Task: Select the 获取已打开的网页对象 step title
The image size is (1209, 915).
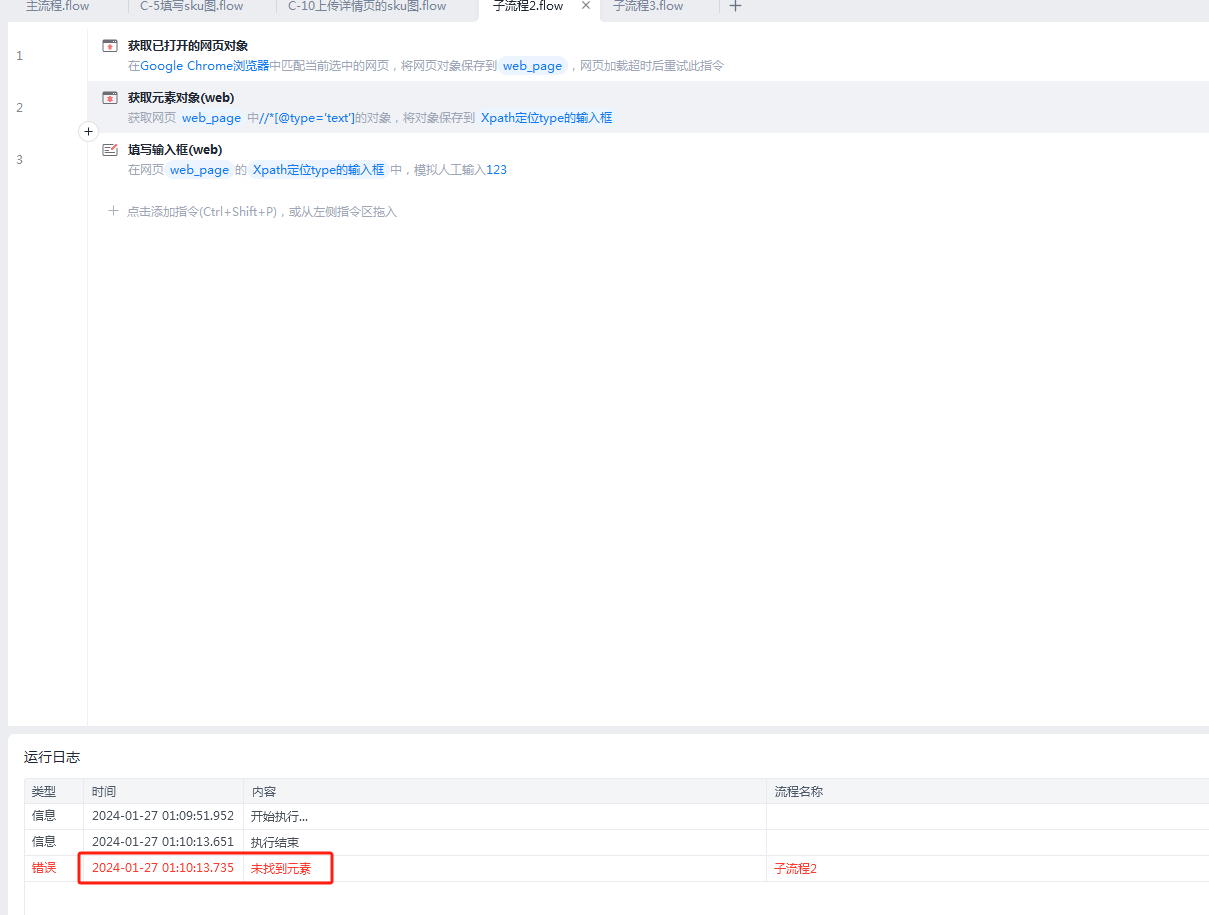Action: [188, 46]
